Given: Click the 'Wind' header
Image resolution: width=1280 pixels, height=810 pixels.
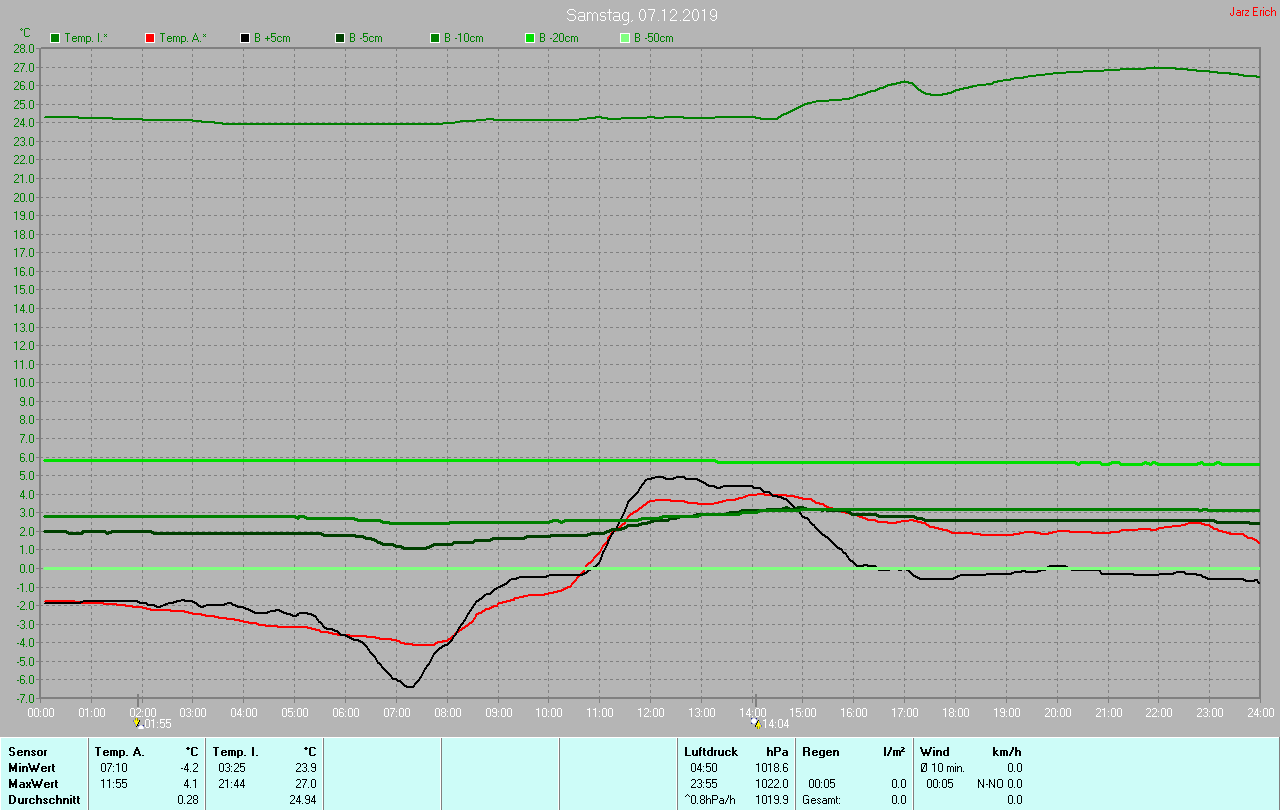Looking at the screenshot, I should pyautogui.click(x=934, y=751).
